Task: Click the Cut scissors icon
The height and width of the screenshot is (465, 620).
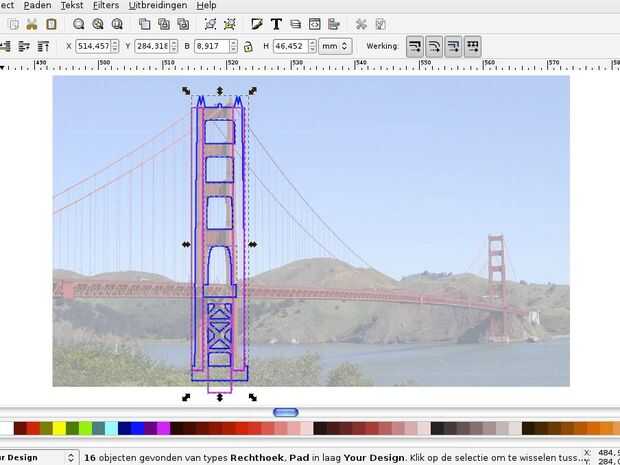Action: 32,25
